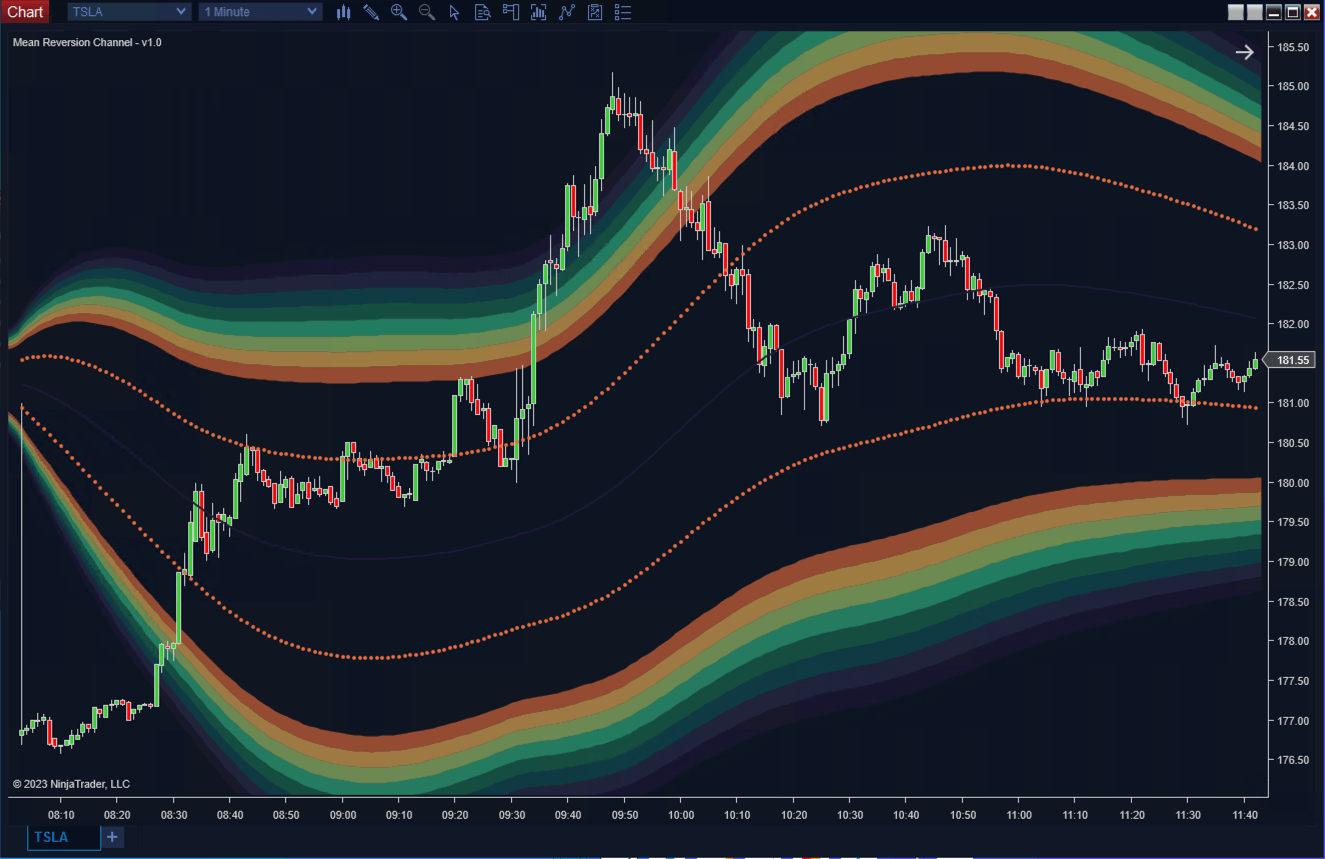
Task: Open the Strategies icon on the toolbar
Action: 566,12
